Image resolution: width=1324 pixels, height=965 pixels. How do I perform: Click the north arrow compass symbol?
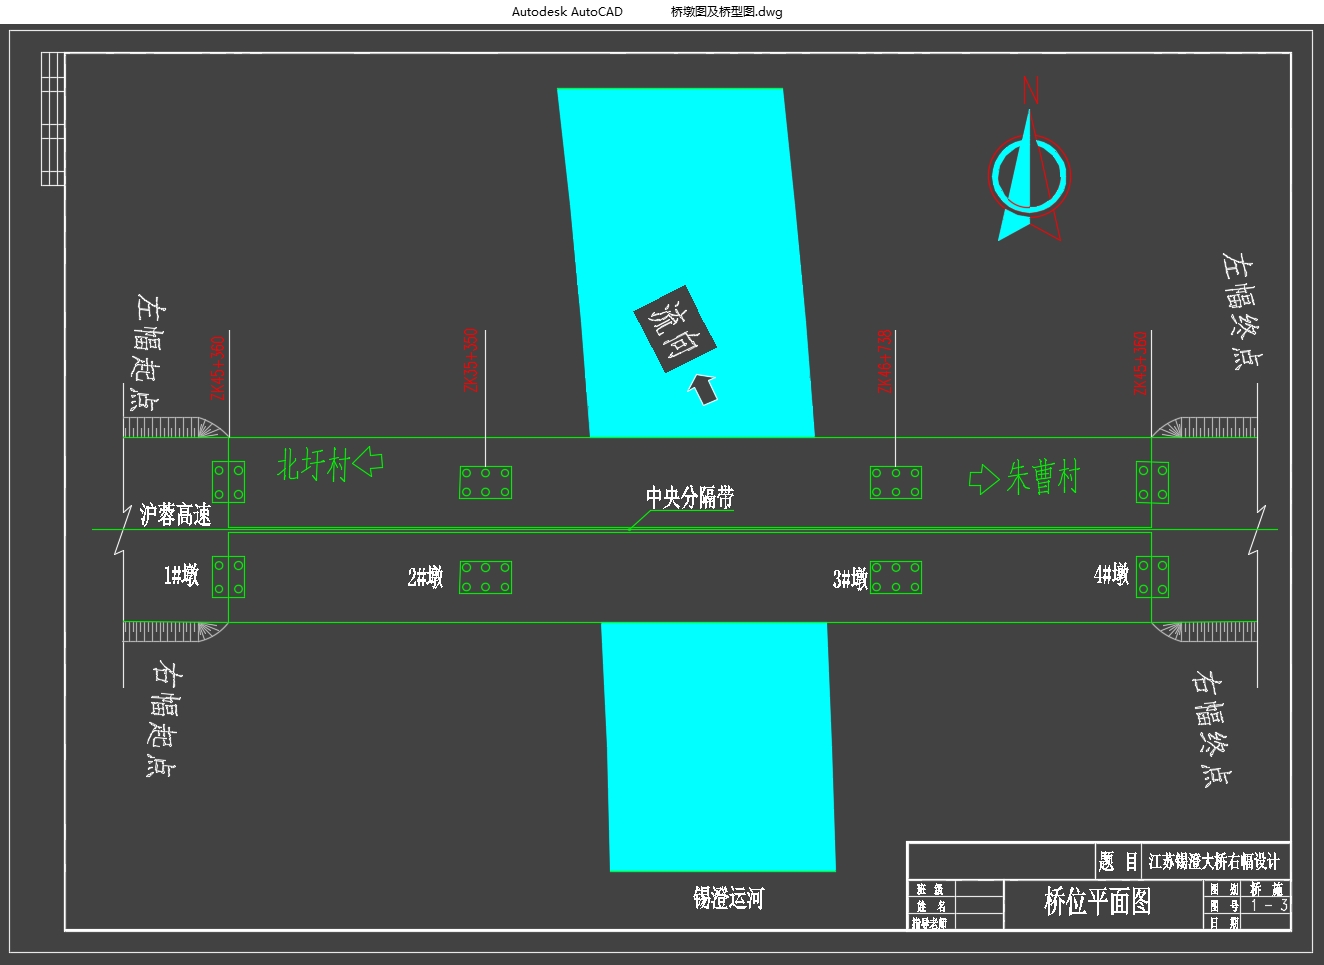click(1028, 177)
